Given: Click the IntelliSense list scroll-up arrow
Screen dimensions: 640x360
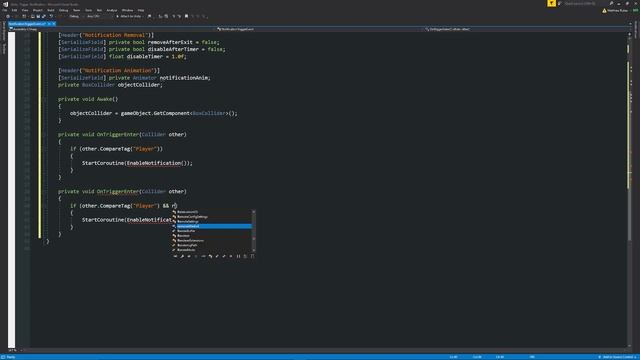Looking at the screenshot, I should pos(254,212).
